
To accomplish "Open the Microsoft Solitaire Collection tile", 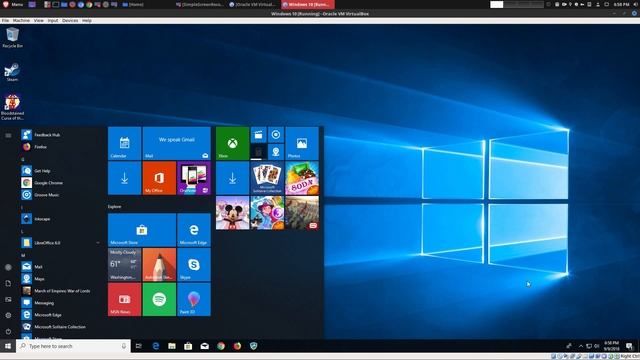I will [267, 178].
